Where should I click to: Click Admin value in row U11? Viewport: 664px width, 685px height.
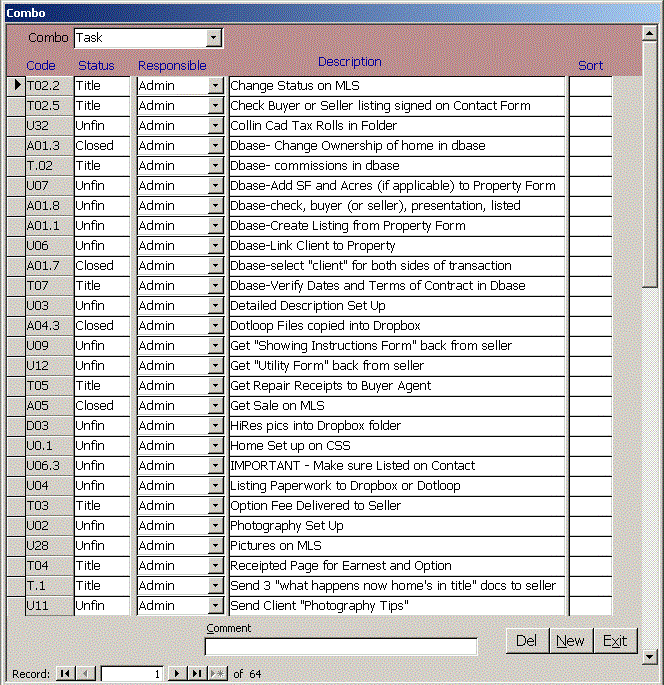pos(173,606)
